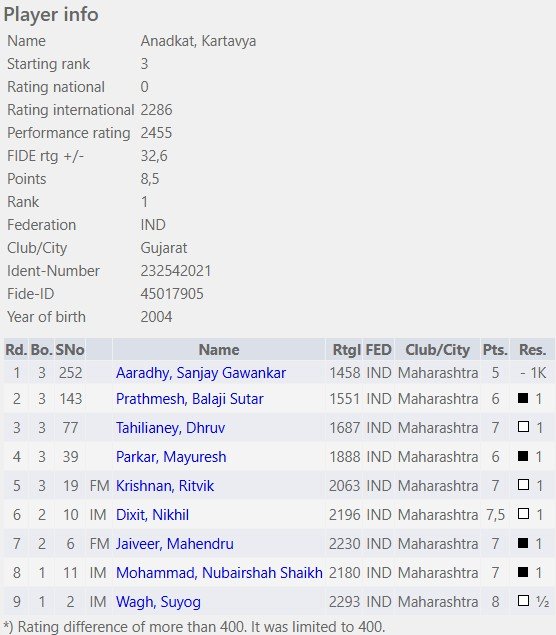Click white piece icon in Wagh row
556x635 pixels.
coord(523,601)
